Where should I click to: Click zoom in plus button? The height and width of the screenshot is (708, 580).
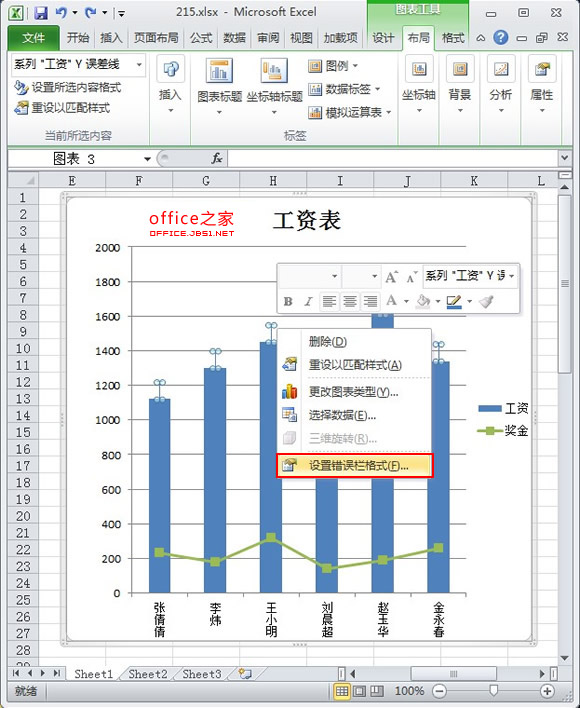(547, 691)
